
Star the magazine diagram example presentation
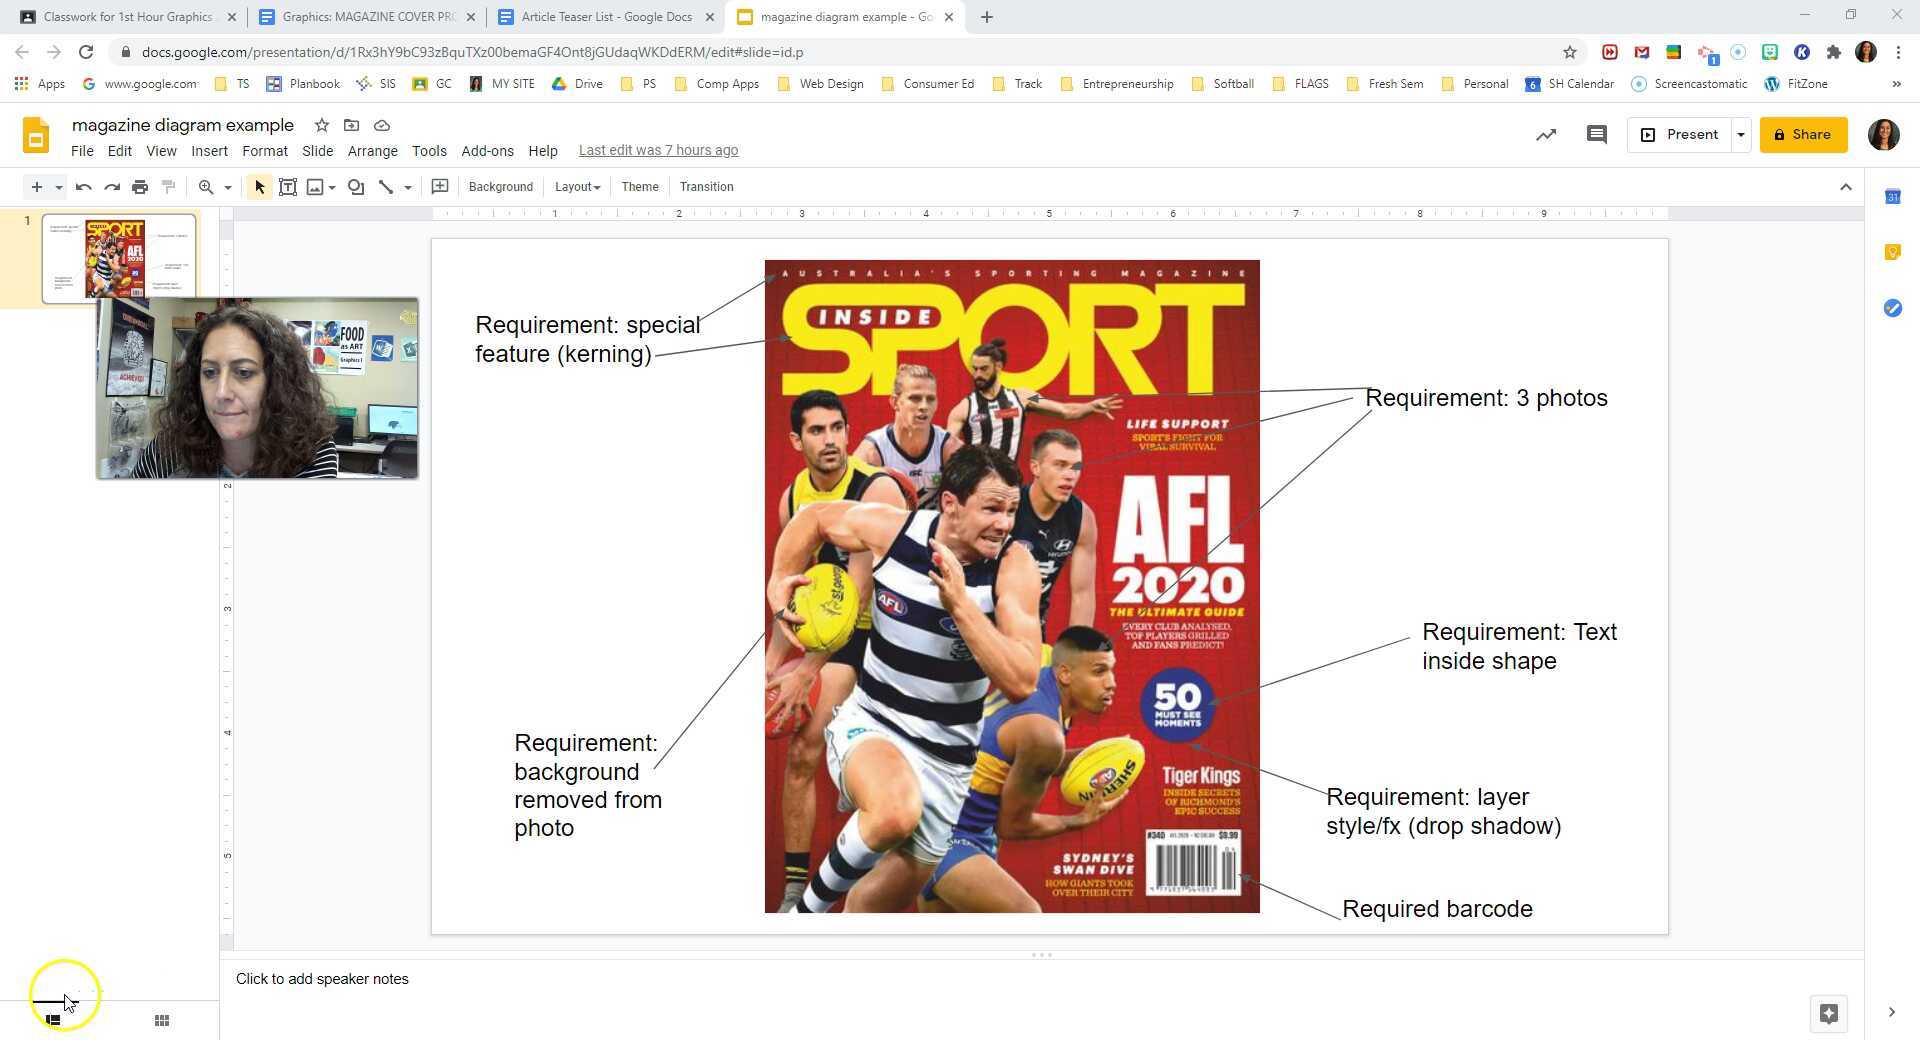tap(322, 125)
